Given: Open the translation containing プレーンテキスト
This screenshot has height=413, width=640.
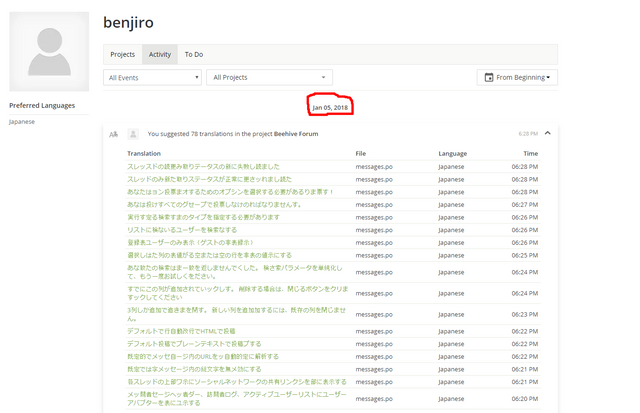Looking at the screenshot, I should point(194,344).
